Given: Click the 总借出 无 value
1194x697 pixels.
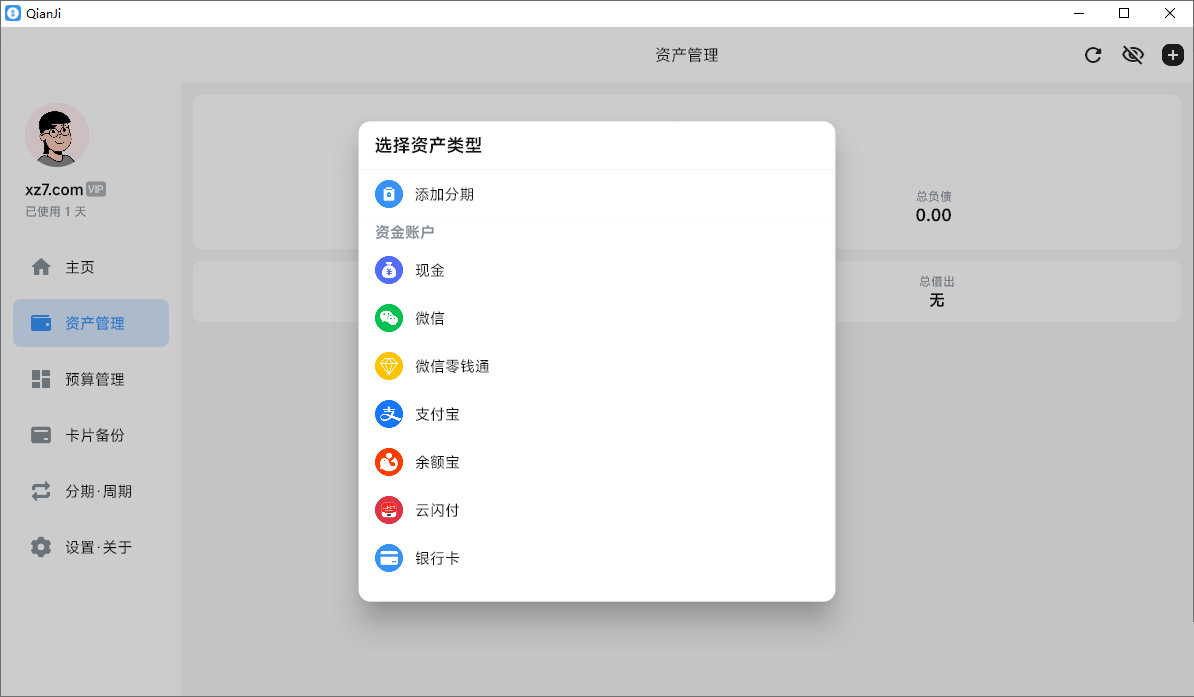Looking at the screenshot, I should pos(937,300).
